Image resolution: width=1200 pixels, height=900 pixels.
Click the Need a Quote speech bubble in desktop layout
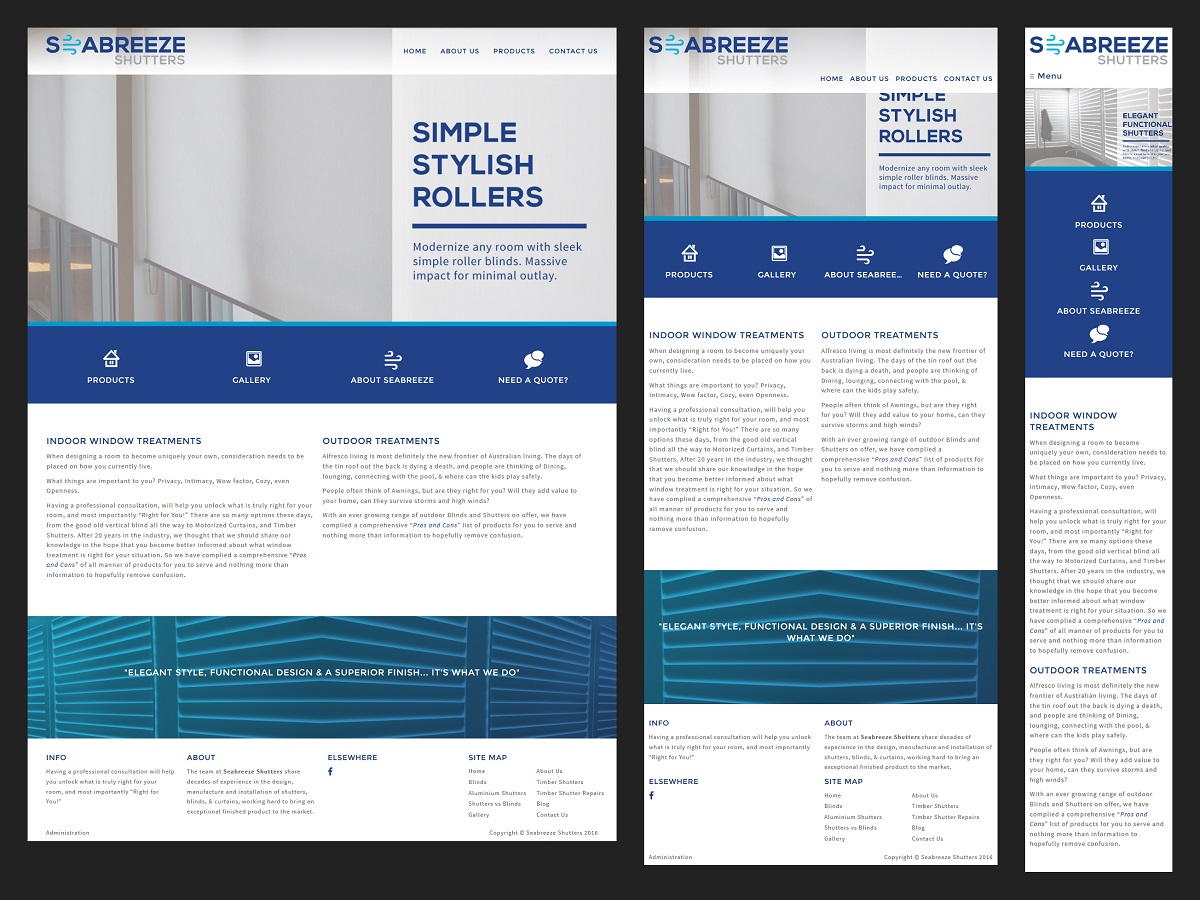click(533, 359)
